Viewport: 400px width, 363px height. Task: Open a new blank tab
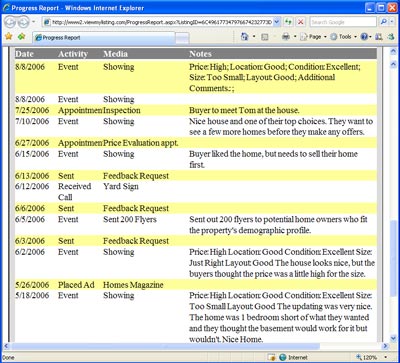[182, 38]
